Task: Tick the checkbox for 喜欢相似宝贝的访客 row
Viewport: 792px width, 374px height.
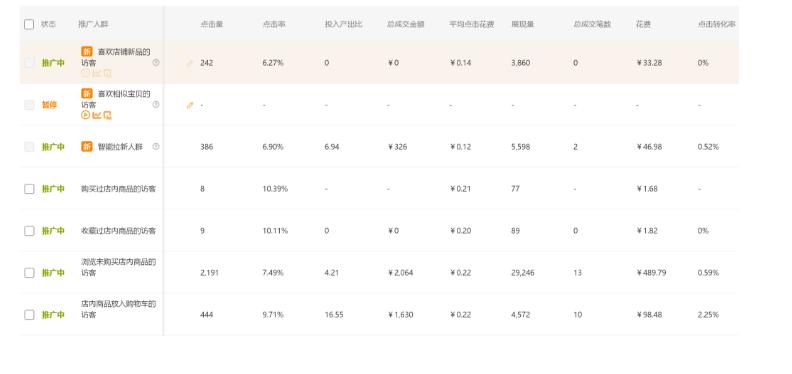Action: [29, 105]
